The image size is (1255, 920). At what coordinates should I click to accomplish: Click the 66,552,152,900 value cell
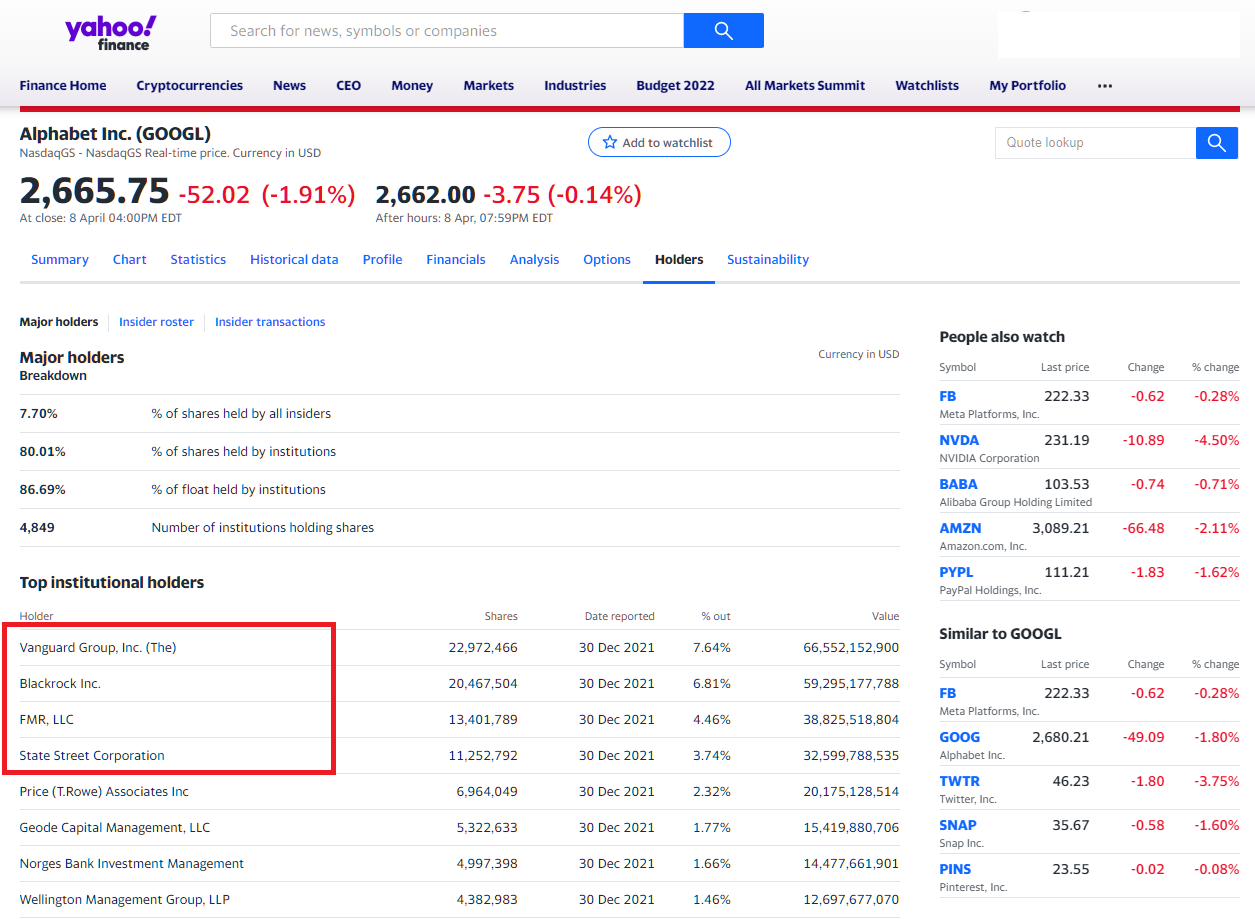[x=851, y=648]
